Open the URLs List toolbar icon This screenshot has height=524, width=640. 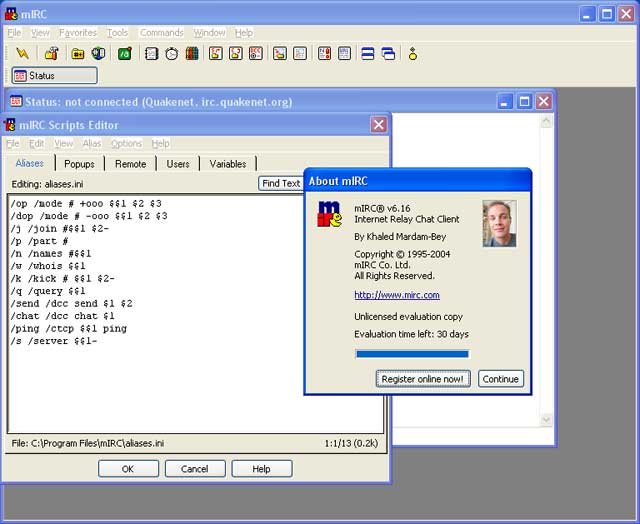point(344,53)
